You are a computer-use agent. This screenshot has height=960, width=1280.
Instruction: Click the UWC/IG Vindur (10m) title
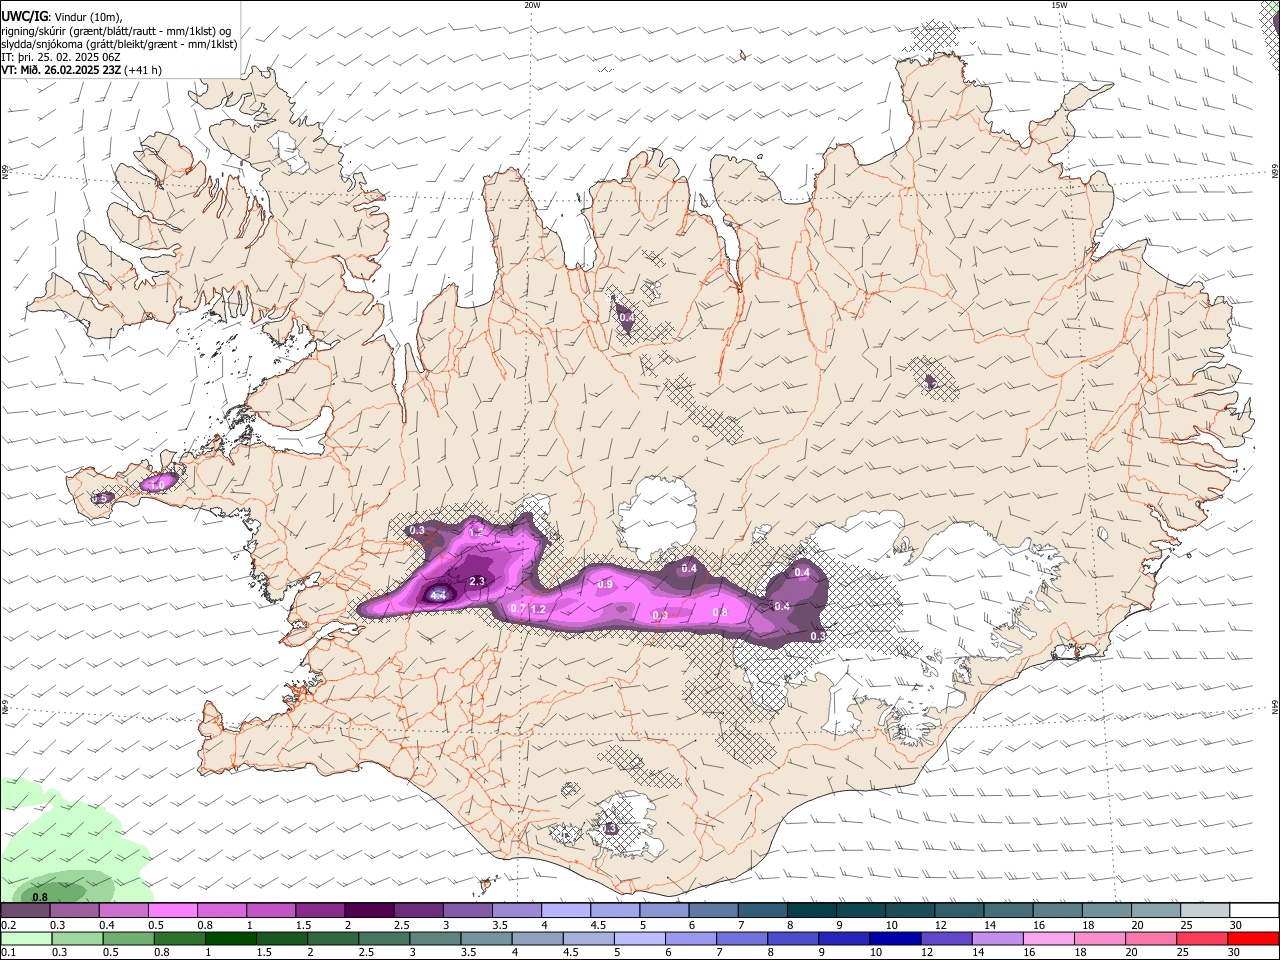pos(62,17)
